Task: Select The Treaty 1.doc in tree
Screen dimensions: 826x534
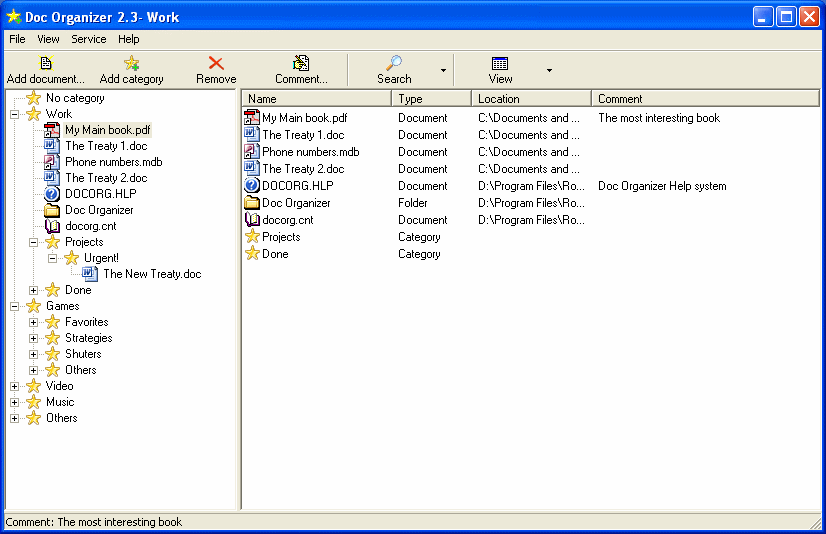Action: [x=106, y=146]
